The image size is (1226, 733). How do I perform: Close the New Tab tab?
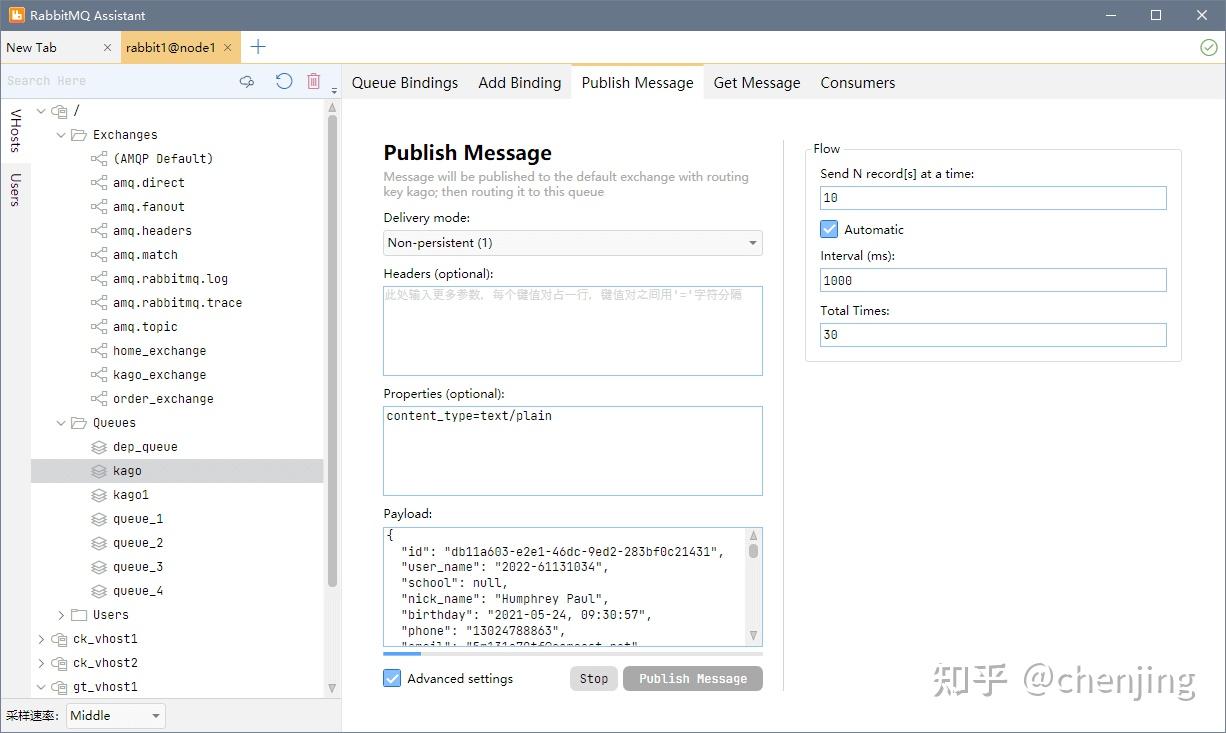[x=108, y=47]
